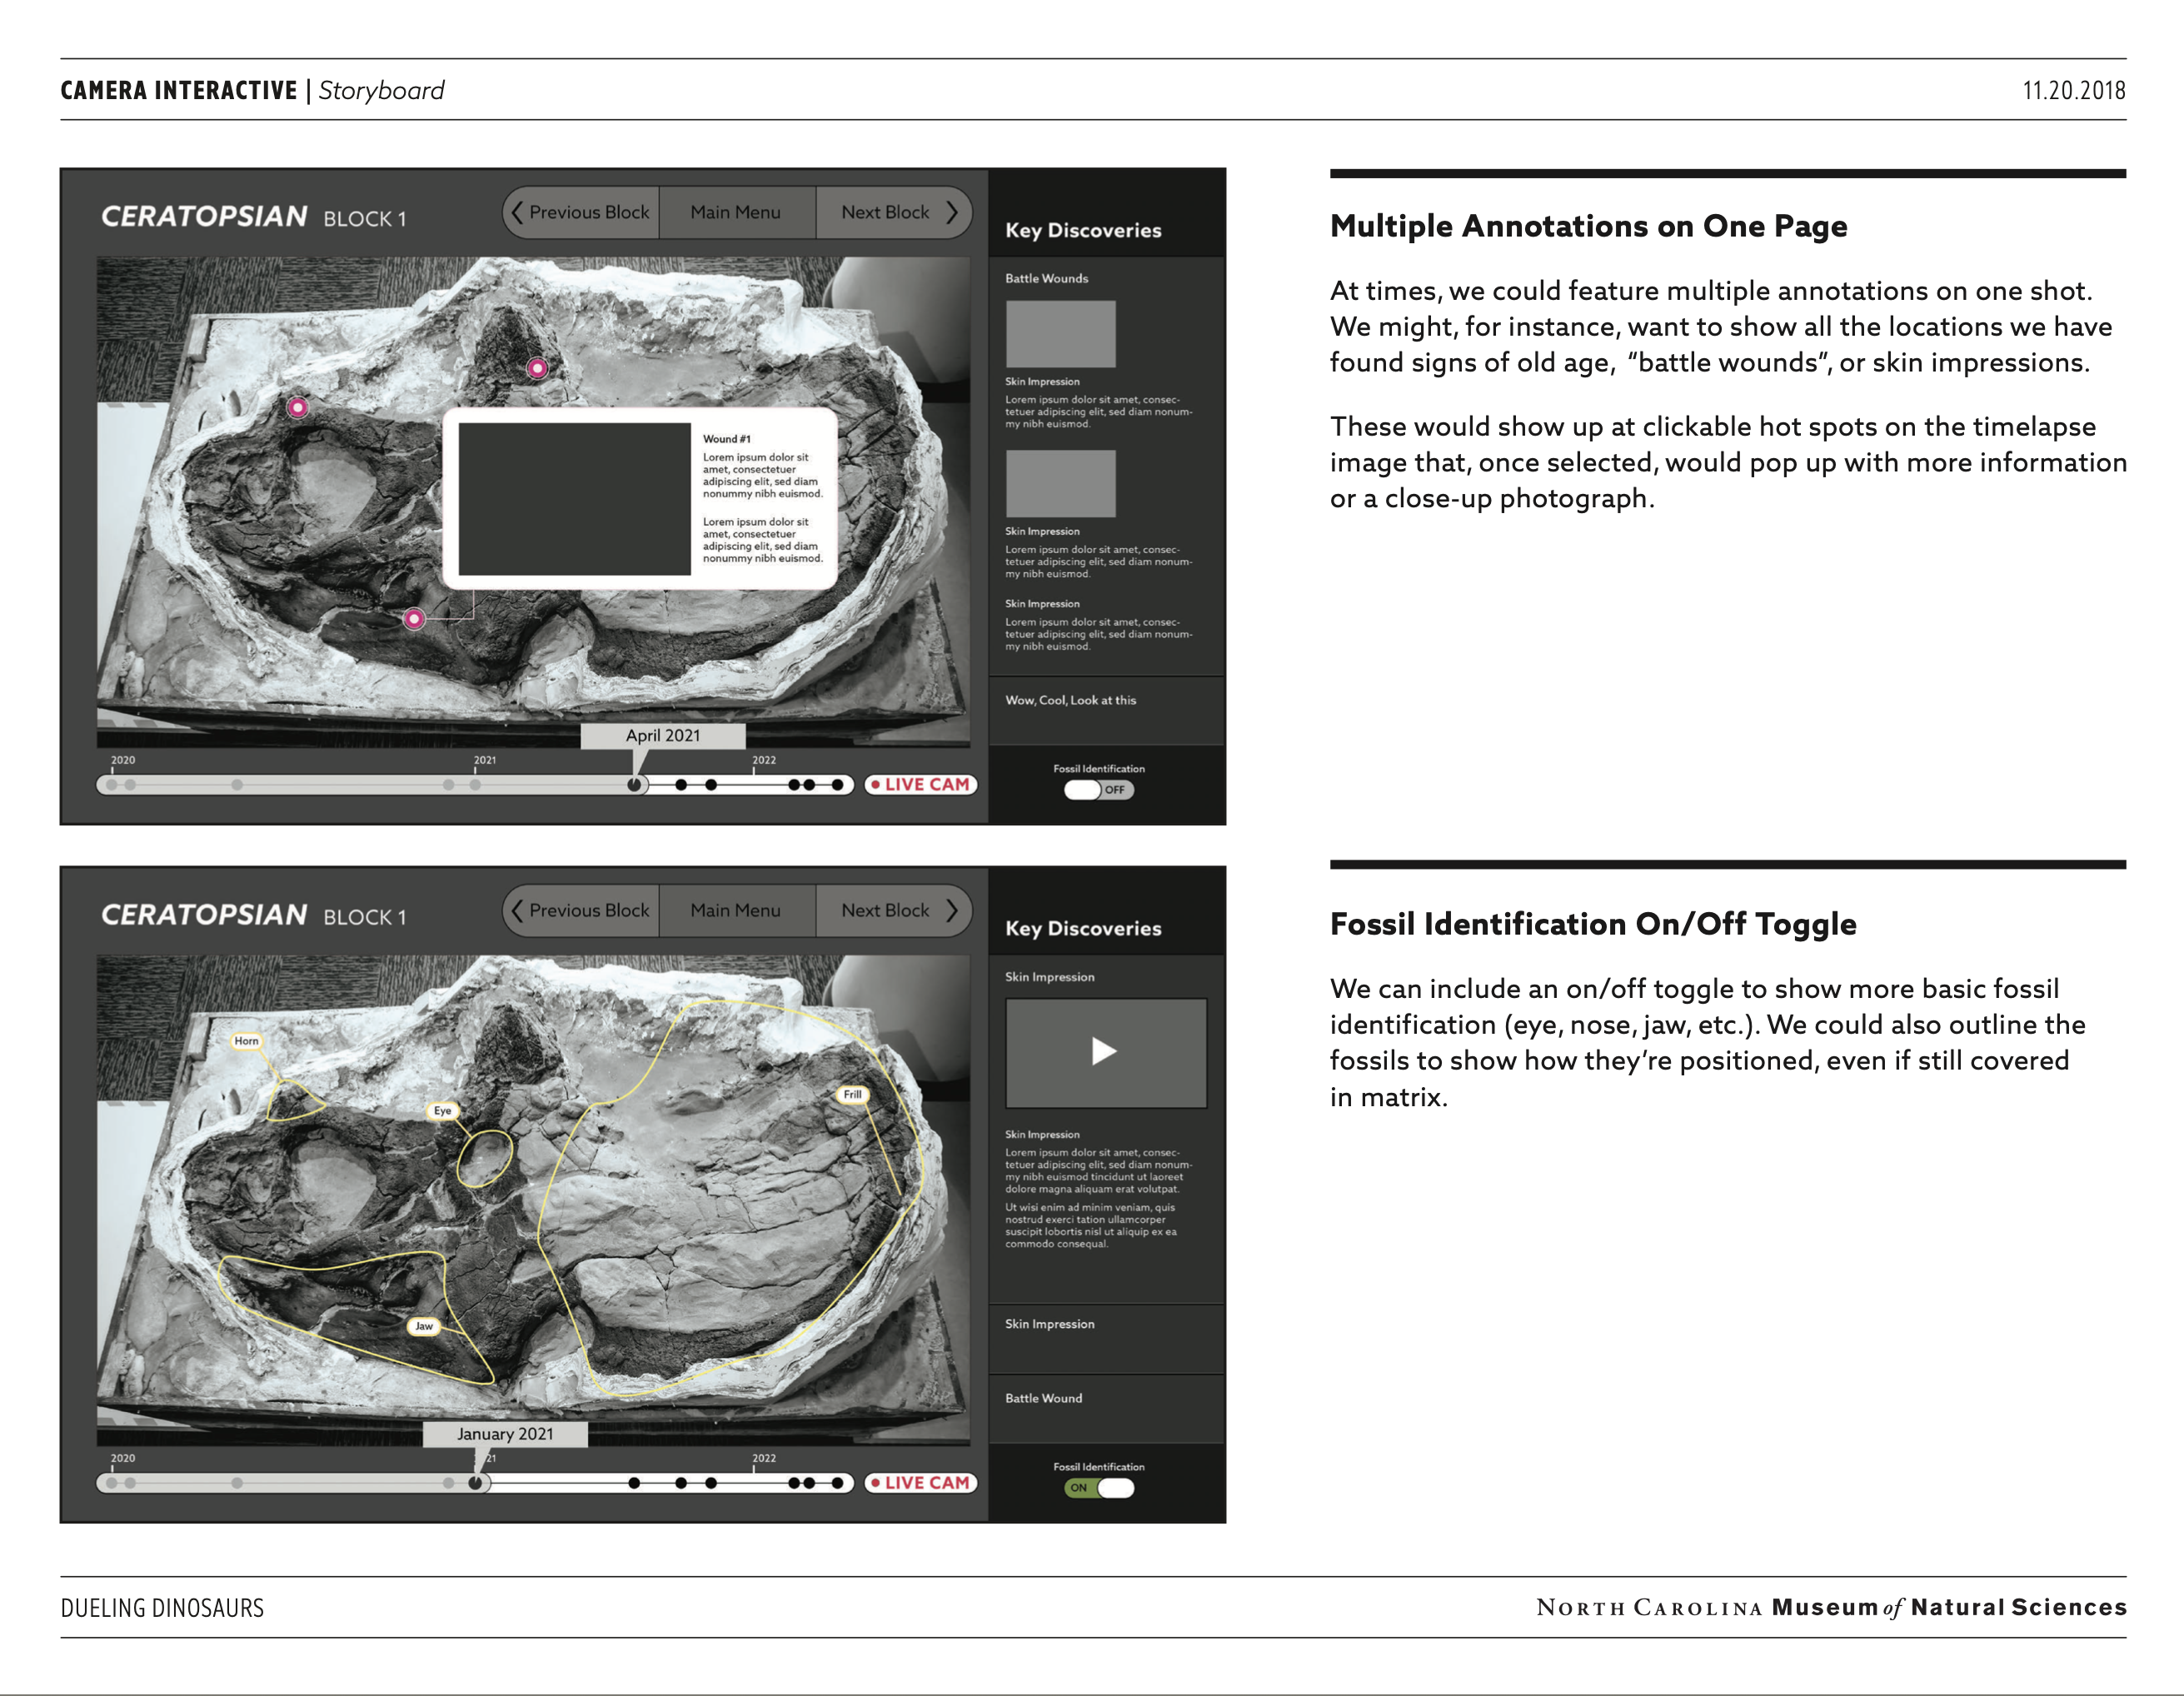
Task: Play the Skin Impression video
Action: point(1105,1052)
